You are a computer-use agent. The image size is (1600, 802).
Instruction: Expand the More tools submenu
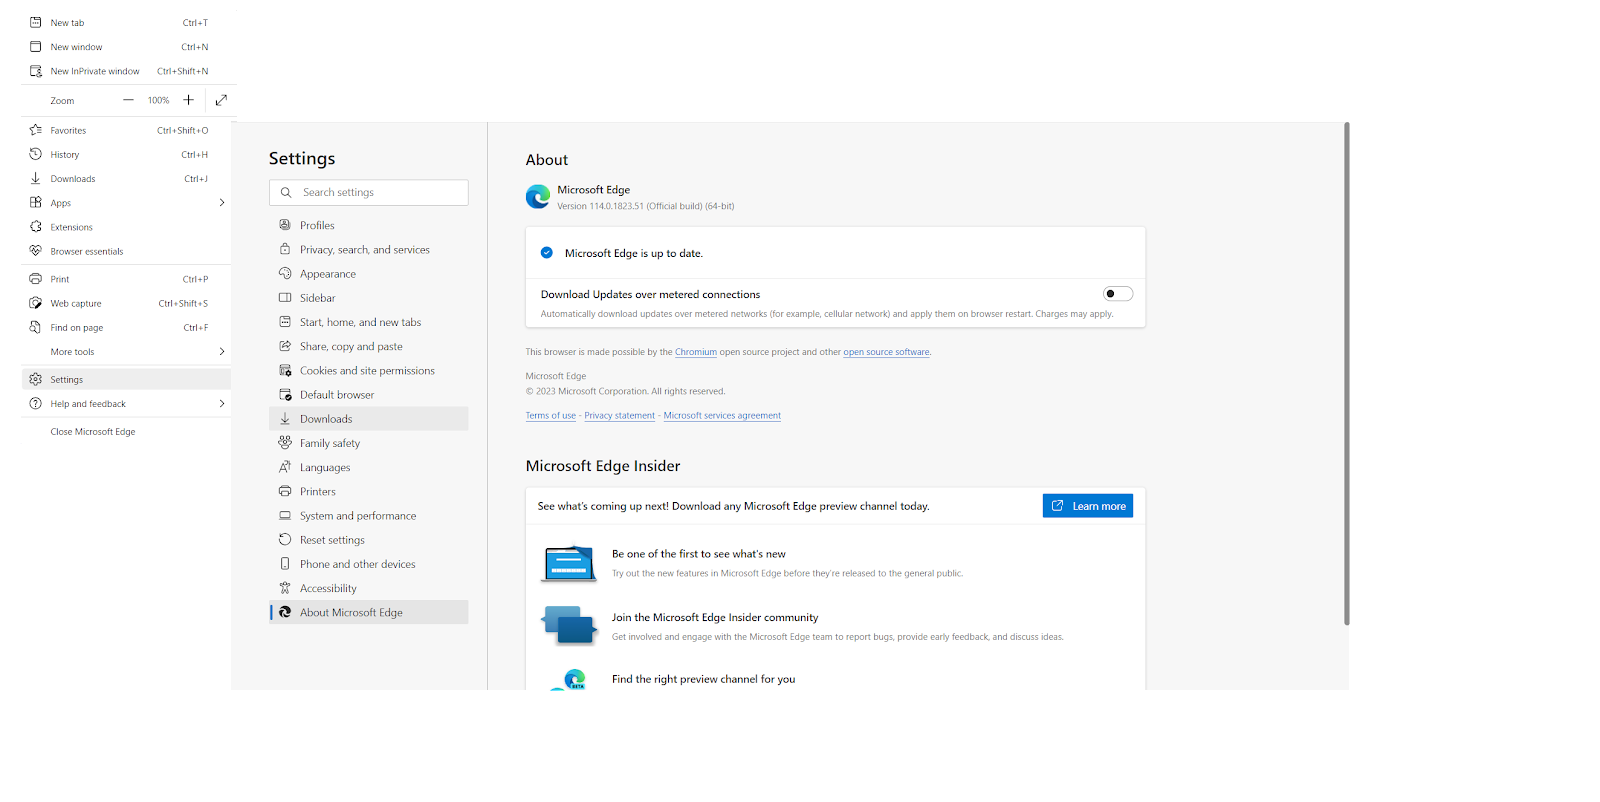pyautogui.click(x=221, y=352)
